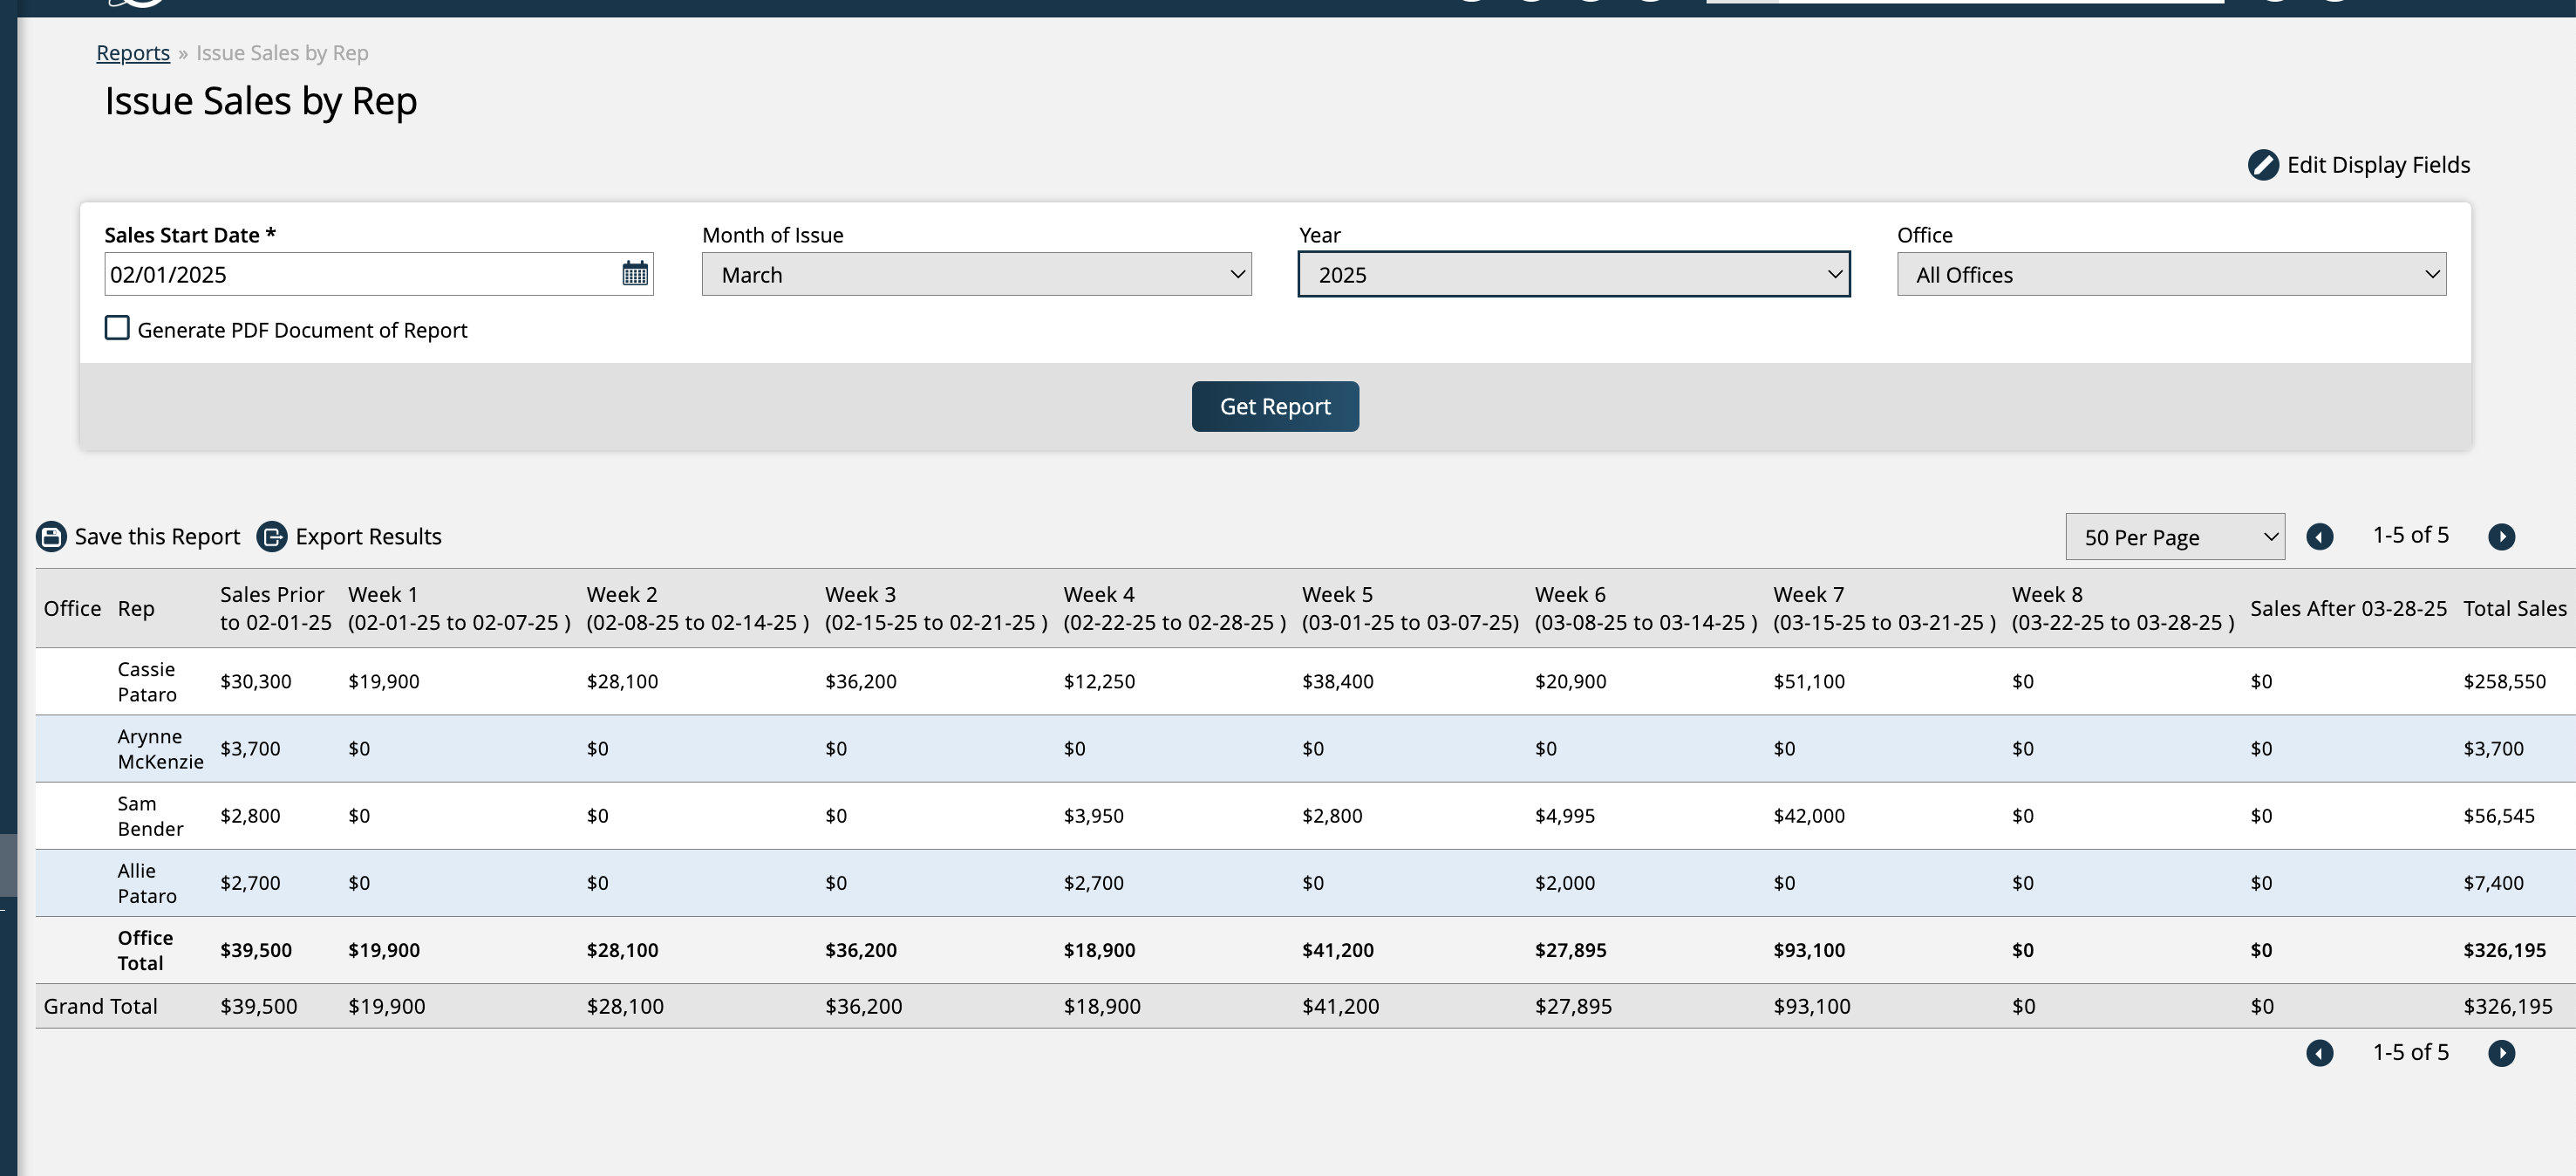Click the Week 8 column header
This screenshot has height=1176, width=2576.
click(2123, 608)
